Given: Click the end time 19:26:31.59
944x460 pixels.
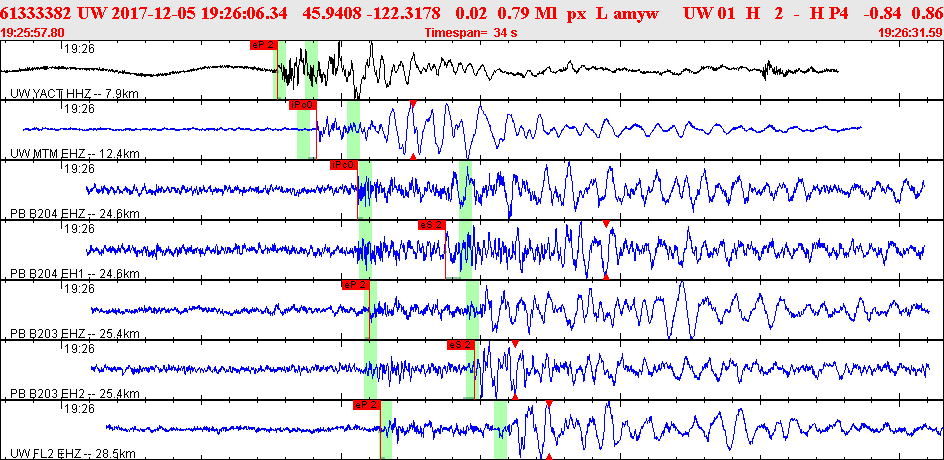Looking at the screenshot, I should 911,33.
